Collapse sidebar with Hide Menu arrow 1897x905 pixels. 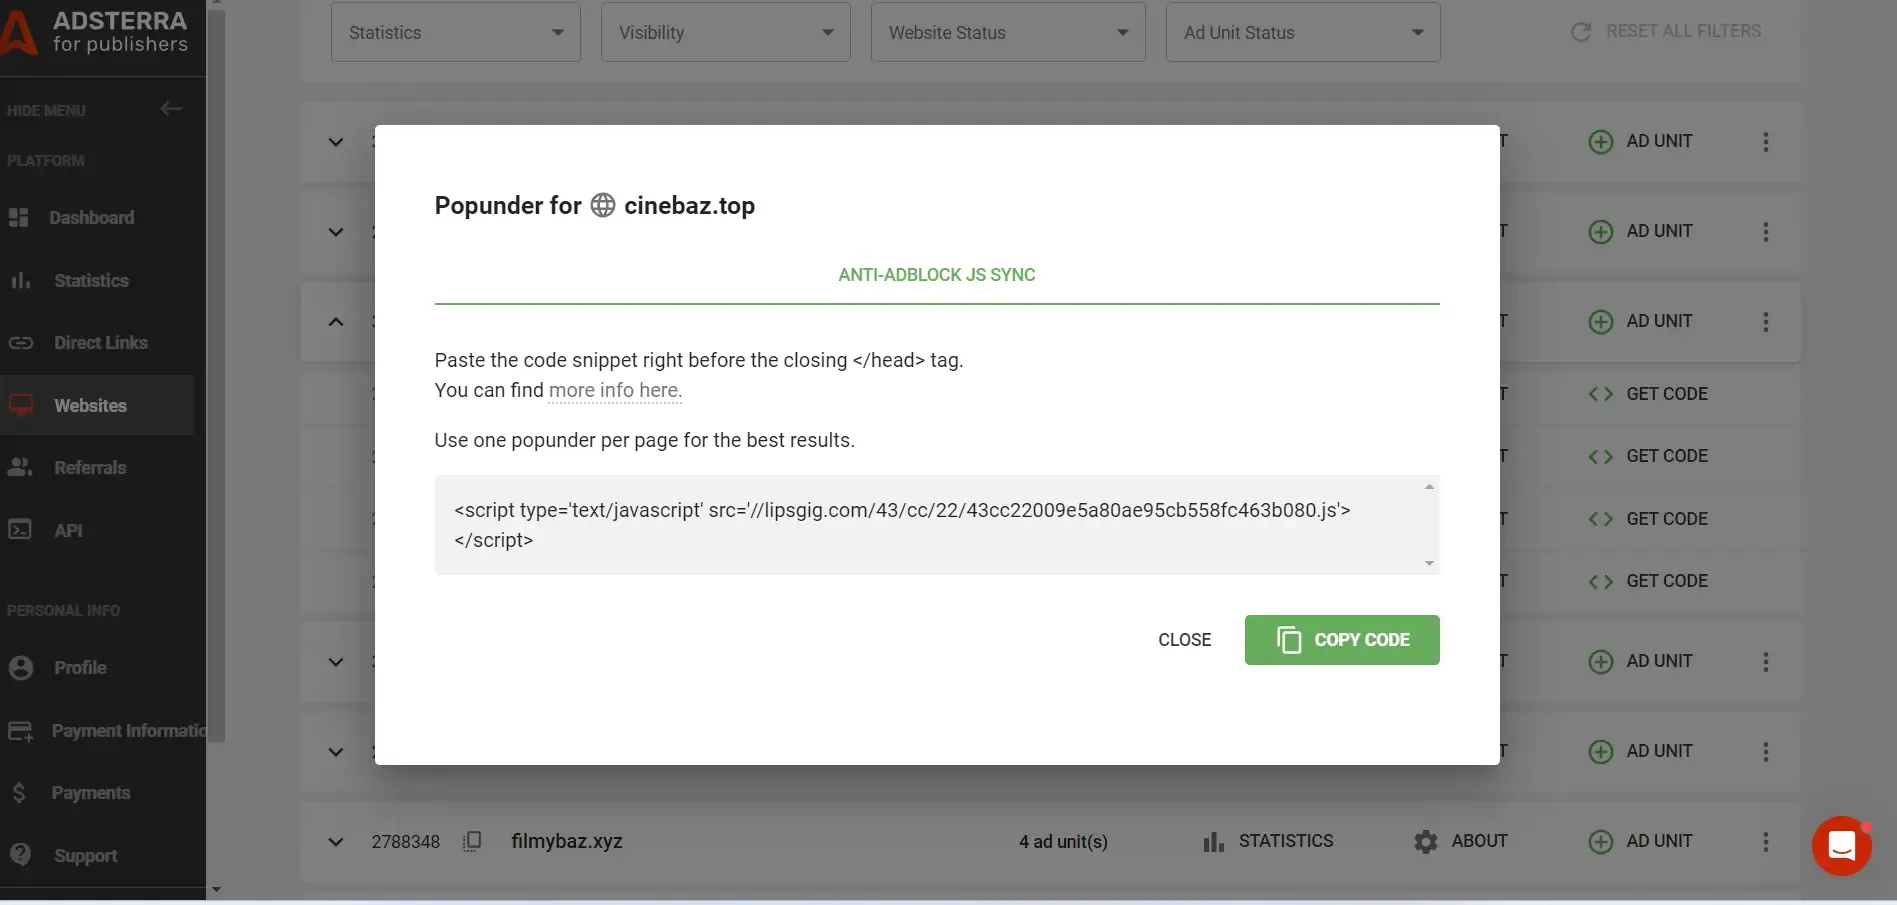tap(171, 109)
